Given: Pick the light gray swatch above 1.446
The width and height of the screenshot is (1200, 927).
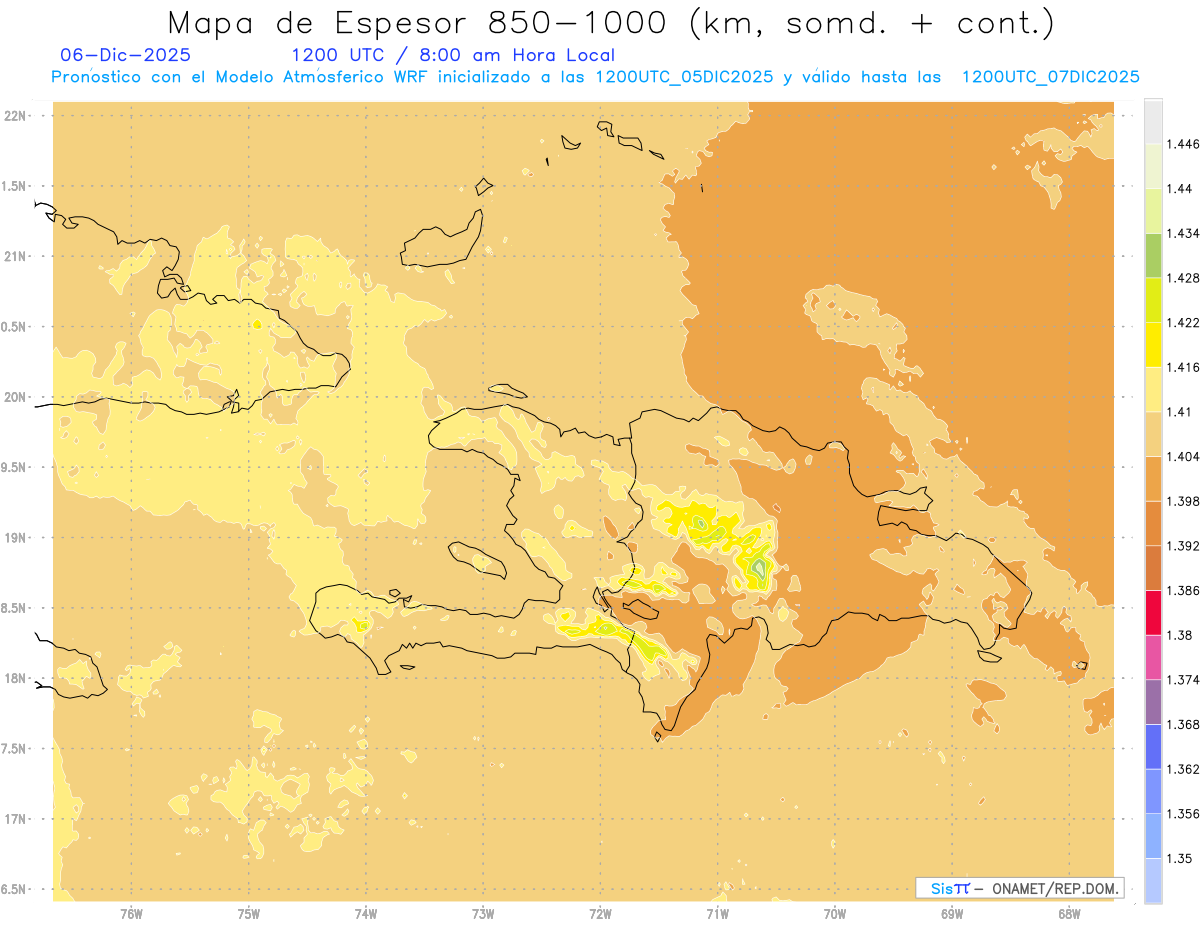Looking at the screenshot, I should 1153,121.
